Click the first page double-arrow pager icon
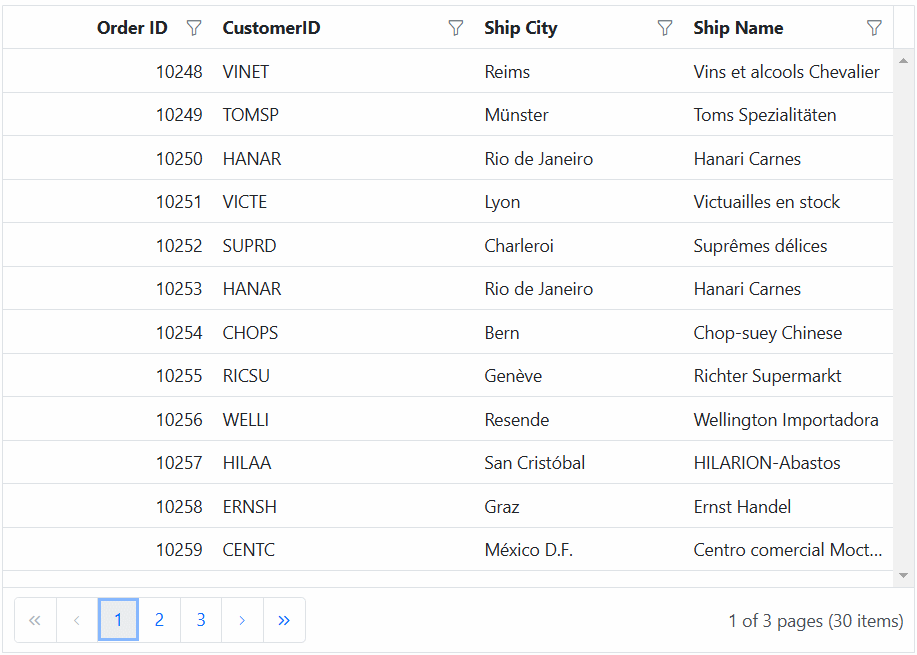The height and width of the screenshot is (655, 917). click(35, 620)
